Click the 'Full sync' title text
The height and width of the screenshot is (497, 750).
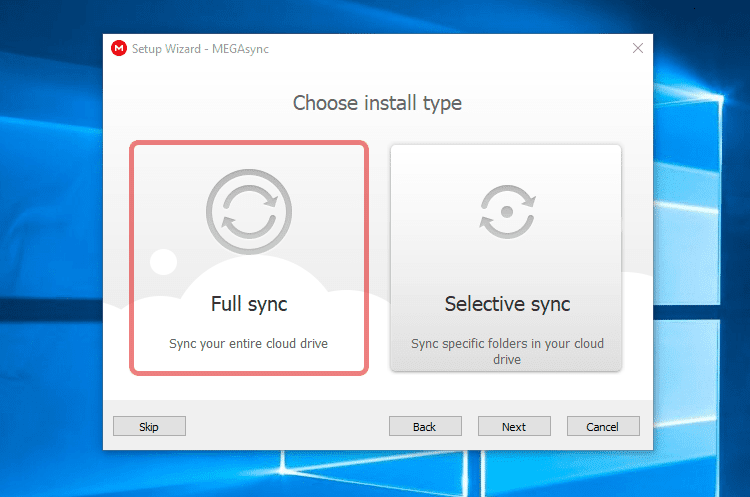click(x=249, y=304)
